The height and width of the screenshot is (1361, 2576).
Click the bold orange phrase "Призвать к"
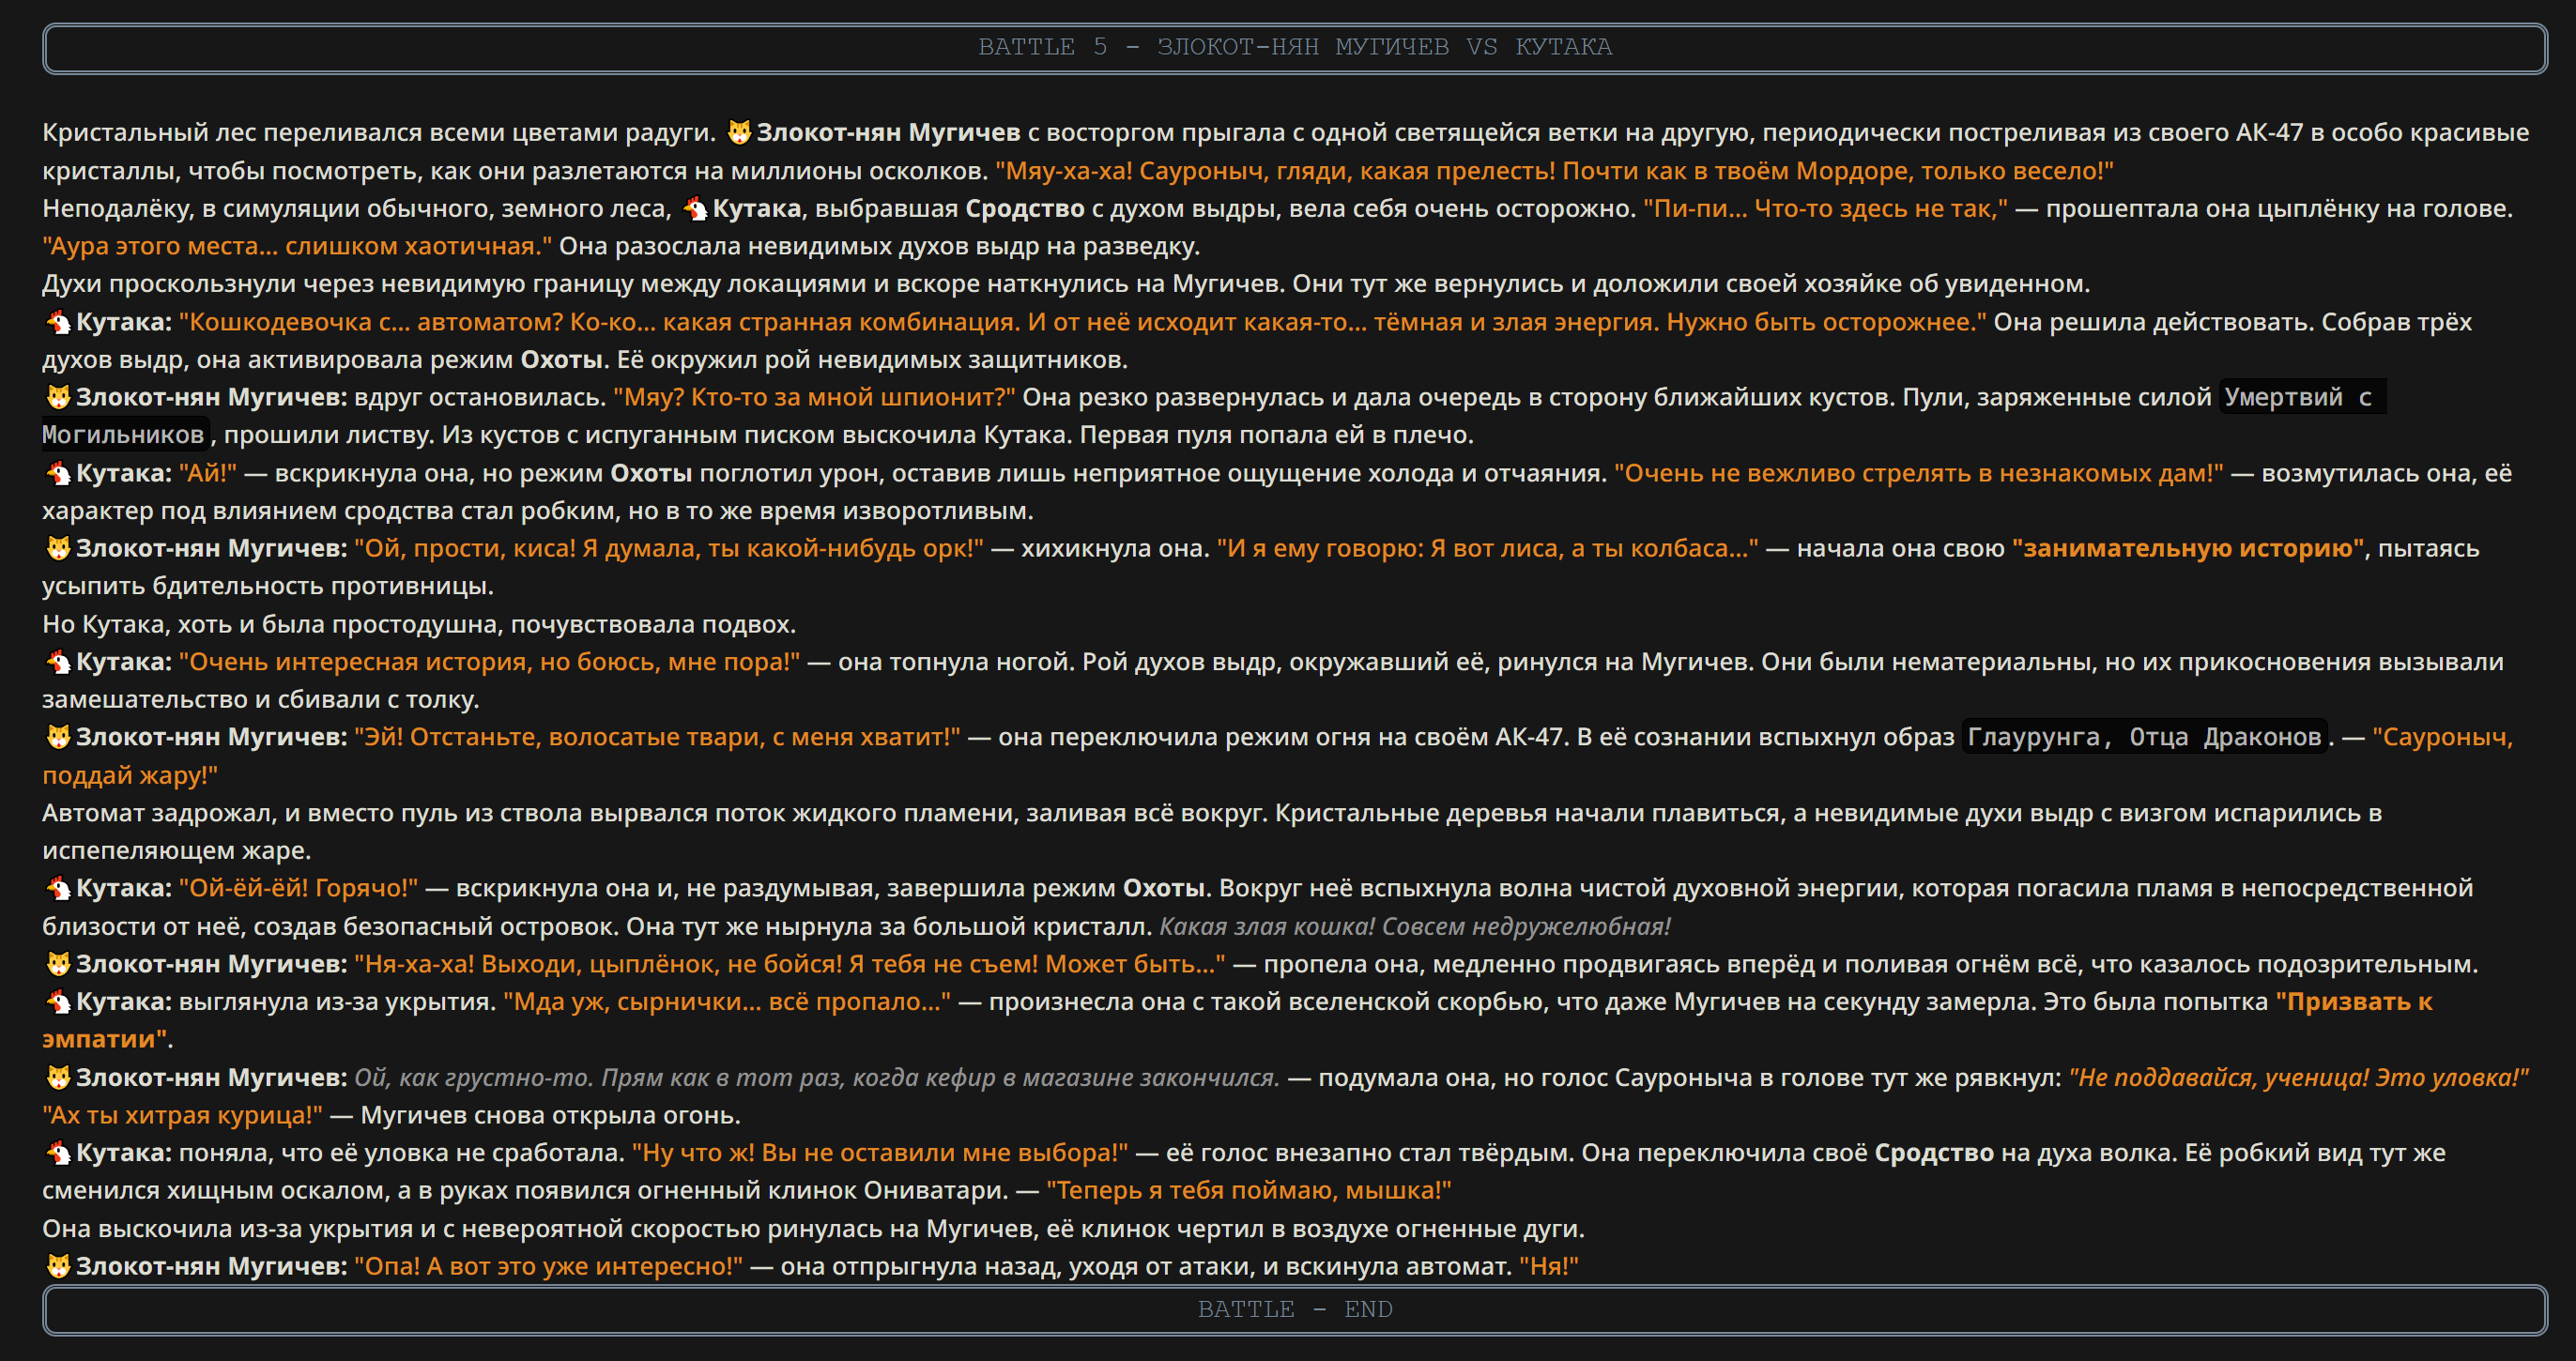pos(2354,1001)
